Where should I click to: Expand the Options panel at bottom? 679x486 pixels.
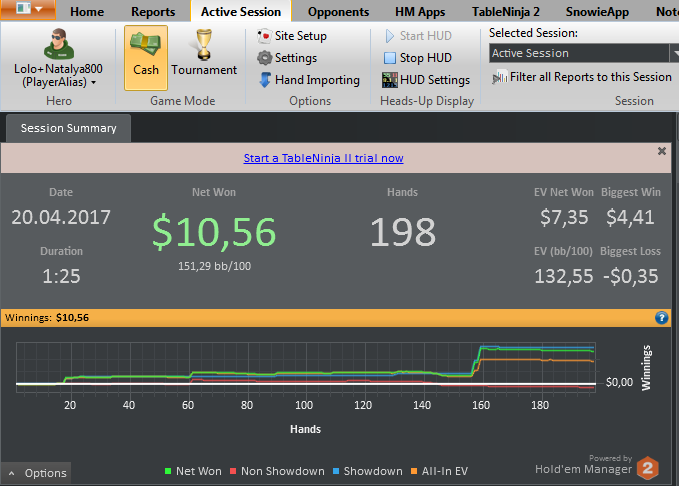36,473
